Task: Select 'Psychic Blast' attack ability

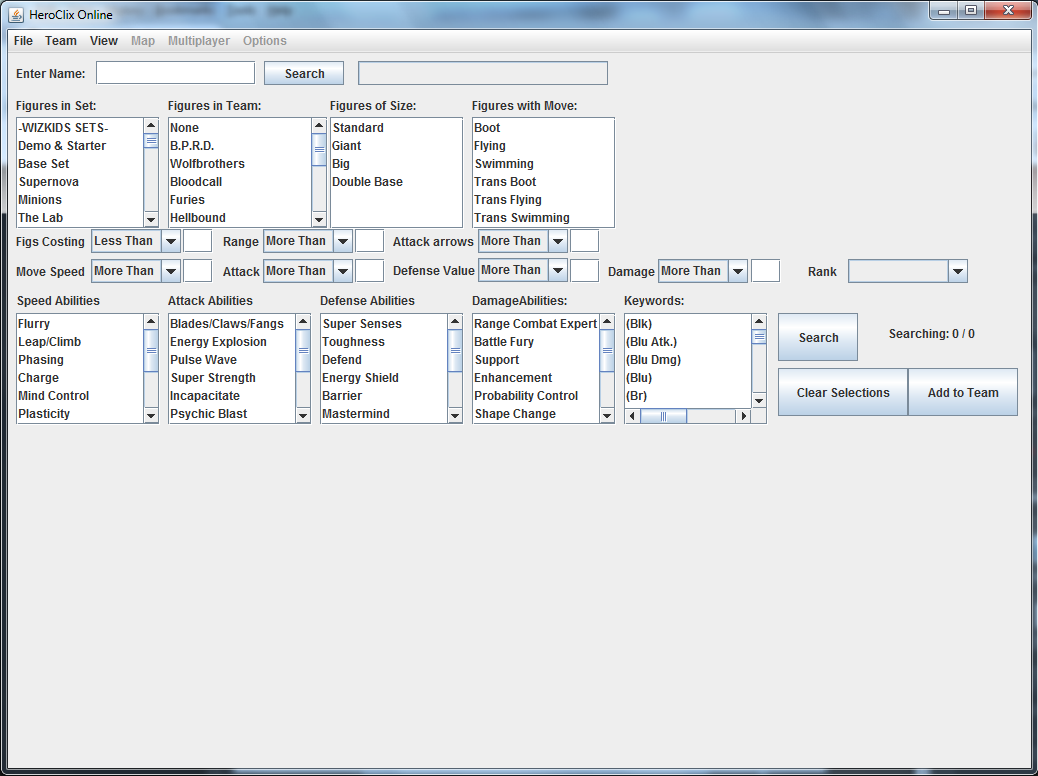Action: tap(232, 413)
